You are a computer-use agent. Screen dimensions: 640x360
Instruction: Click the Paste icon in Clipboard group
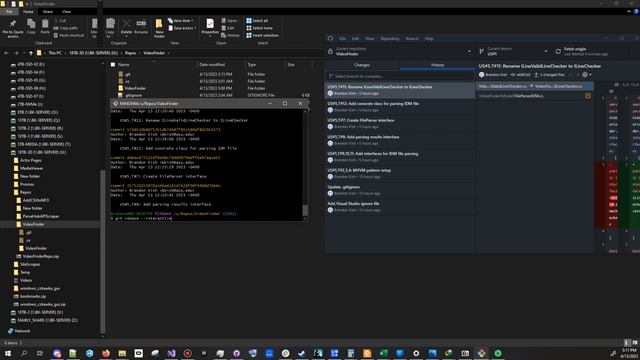pos(45,27)
